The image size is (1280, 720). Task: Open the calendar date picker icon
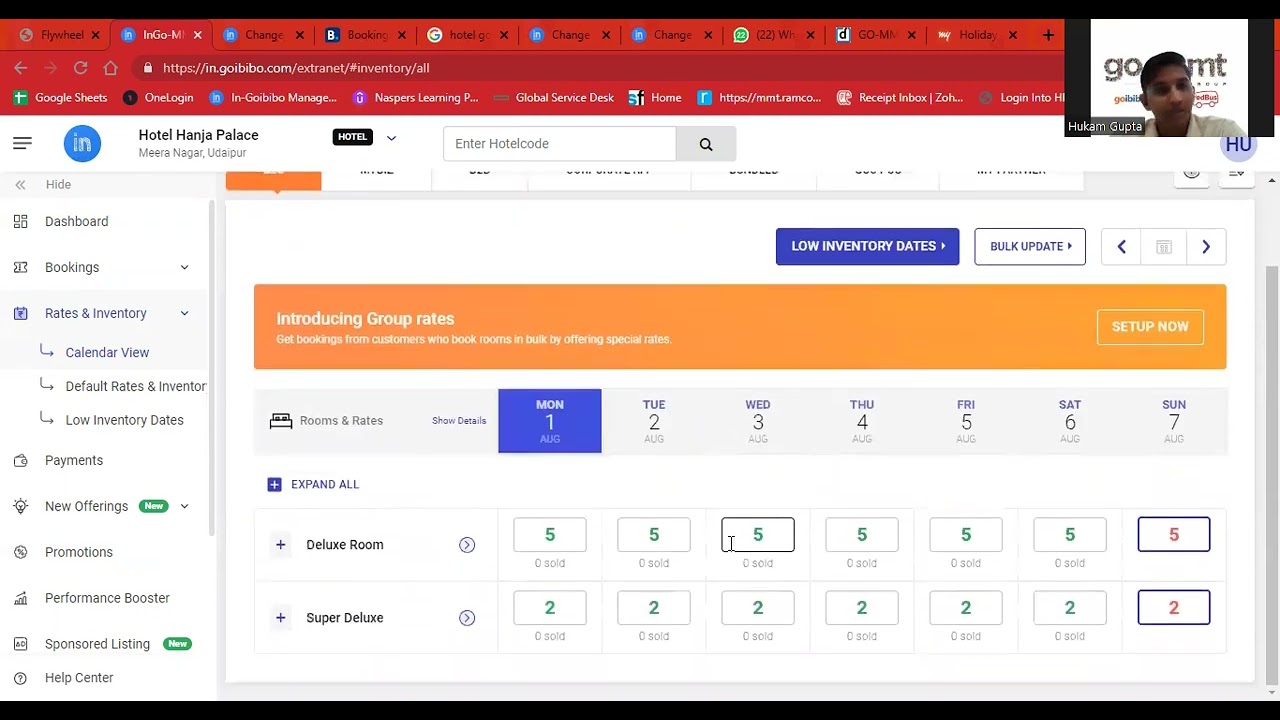(x=1164, y=247)
